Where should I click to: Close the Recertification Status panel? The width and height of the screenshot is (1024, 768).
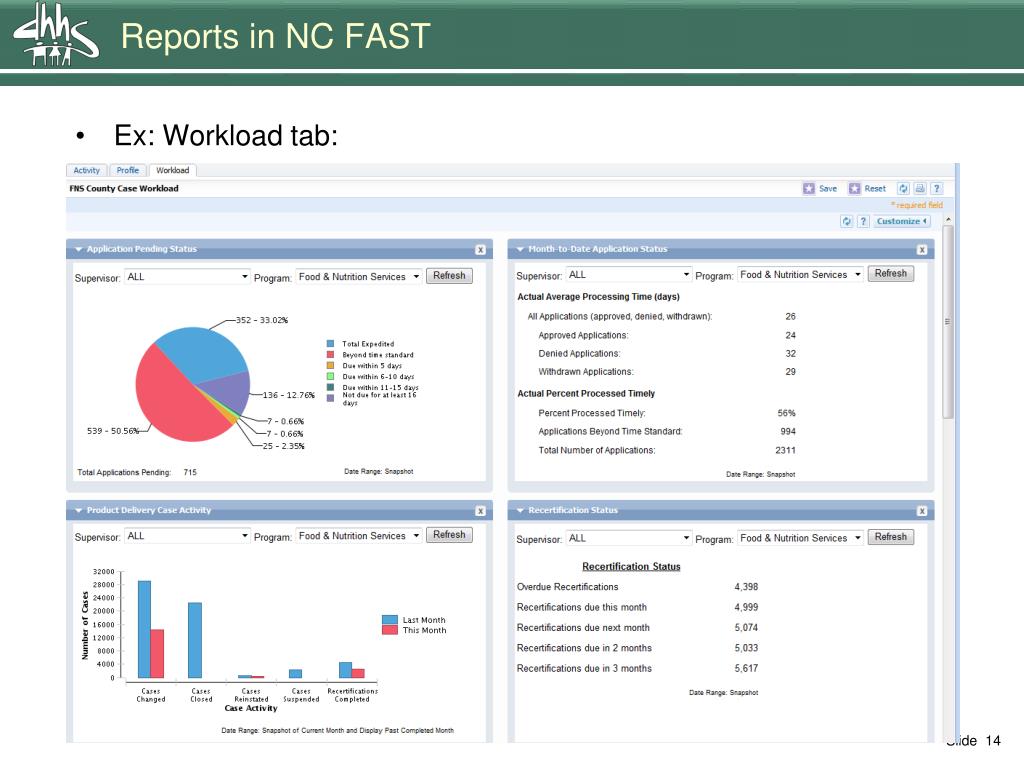click(x=921, y=511)
